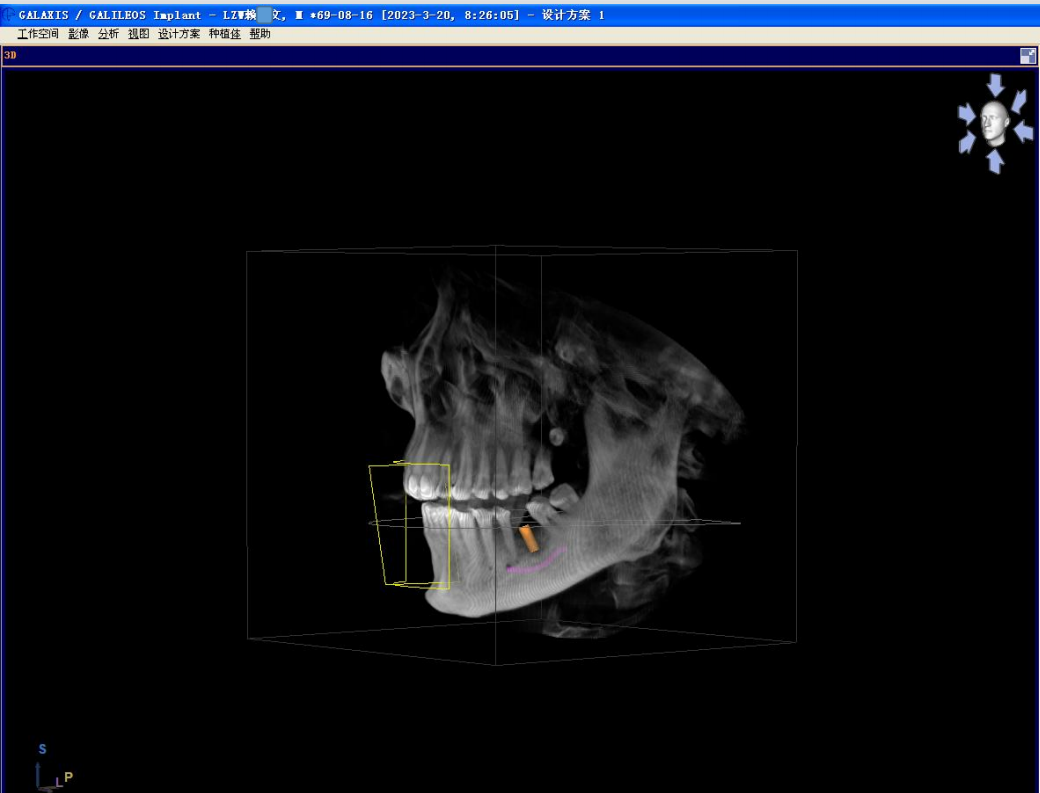
Task: Click the right arrow beside the head model
Action: (x=1023, y=131)
